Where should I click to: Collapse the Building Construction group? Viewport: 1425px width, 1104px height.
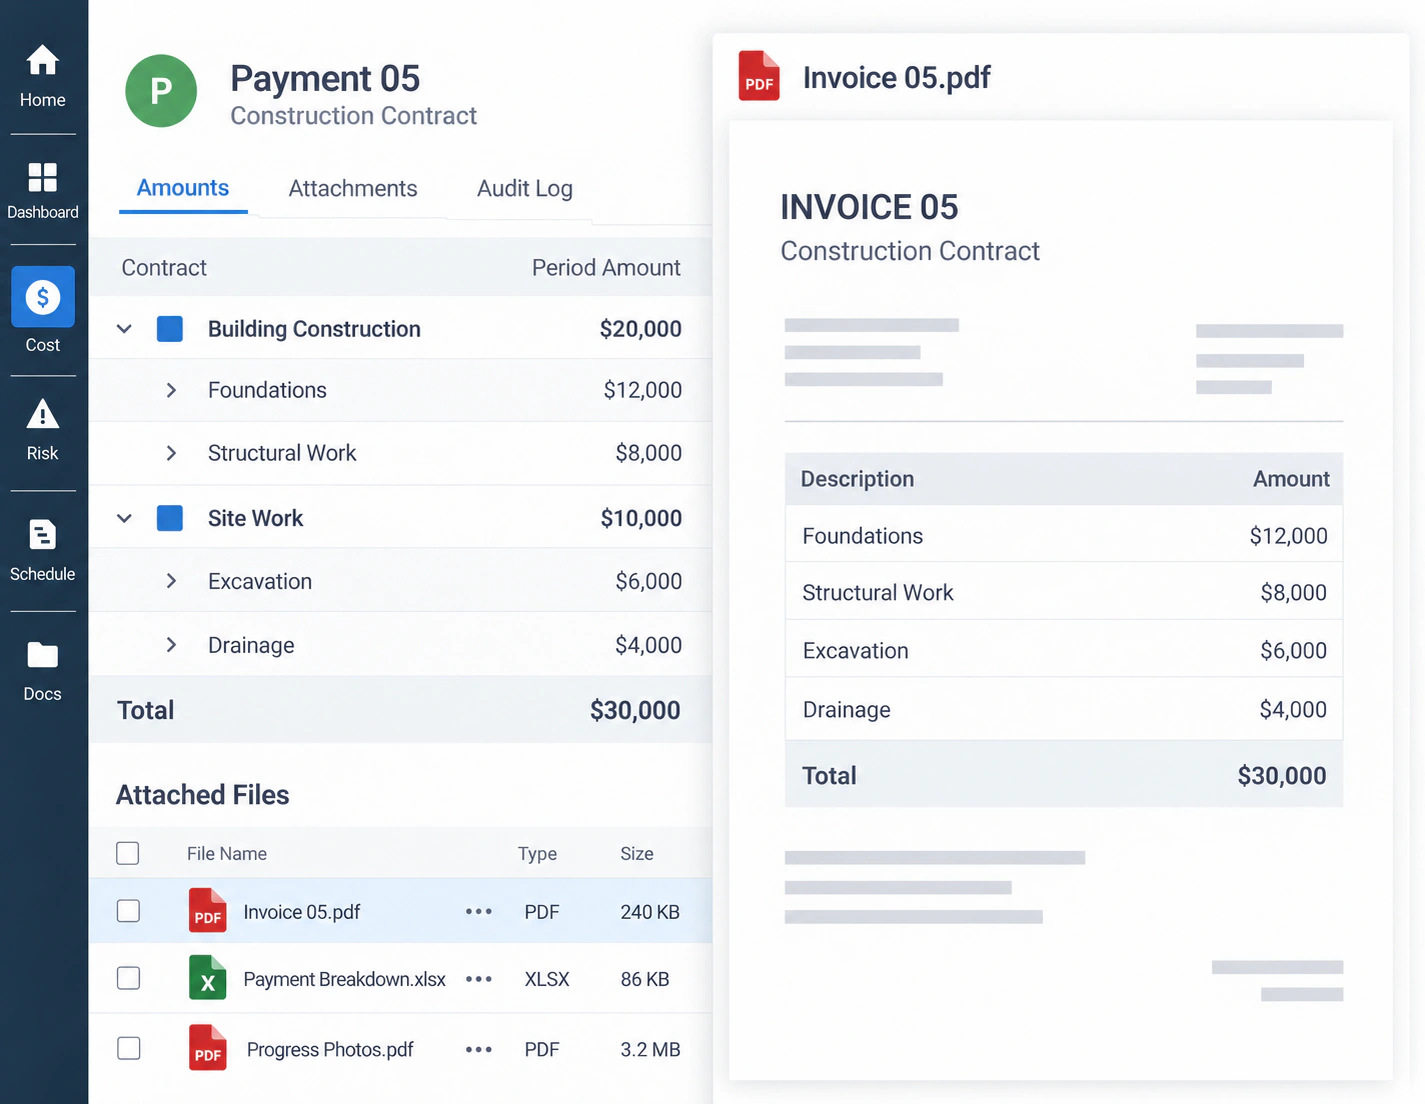click(x=124, y=329)
